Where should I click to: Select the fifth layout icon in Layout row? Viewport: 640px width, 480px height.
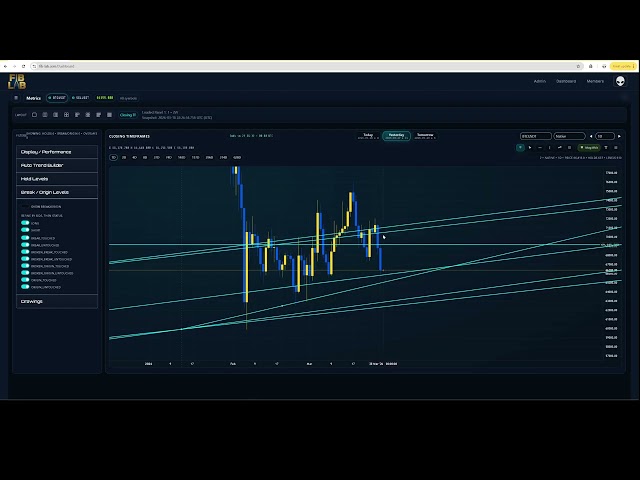[77, 115]
